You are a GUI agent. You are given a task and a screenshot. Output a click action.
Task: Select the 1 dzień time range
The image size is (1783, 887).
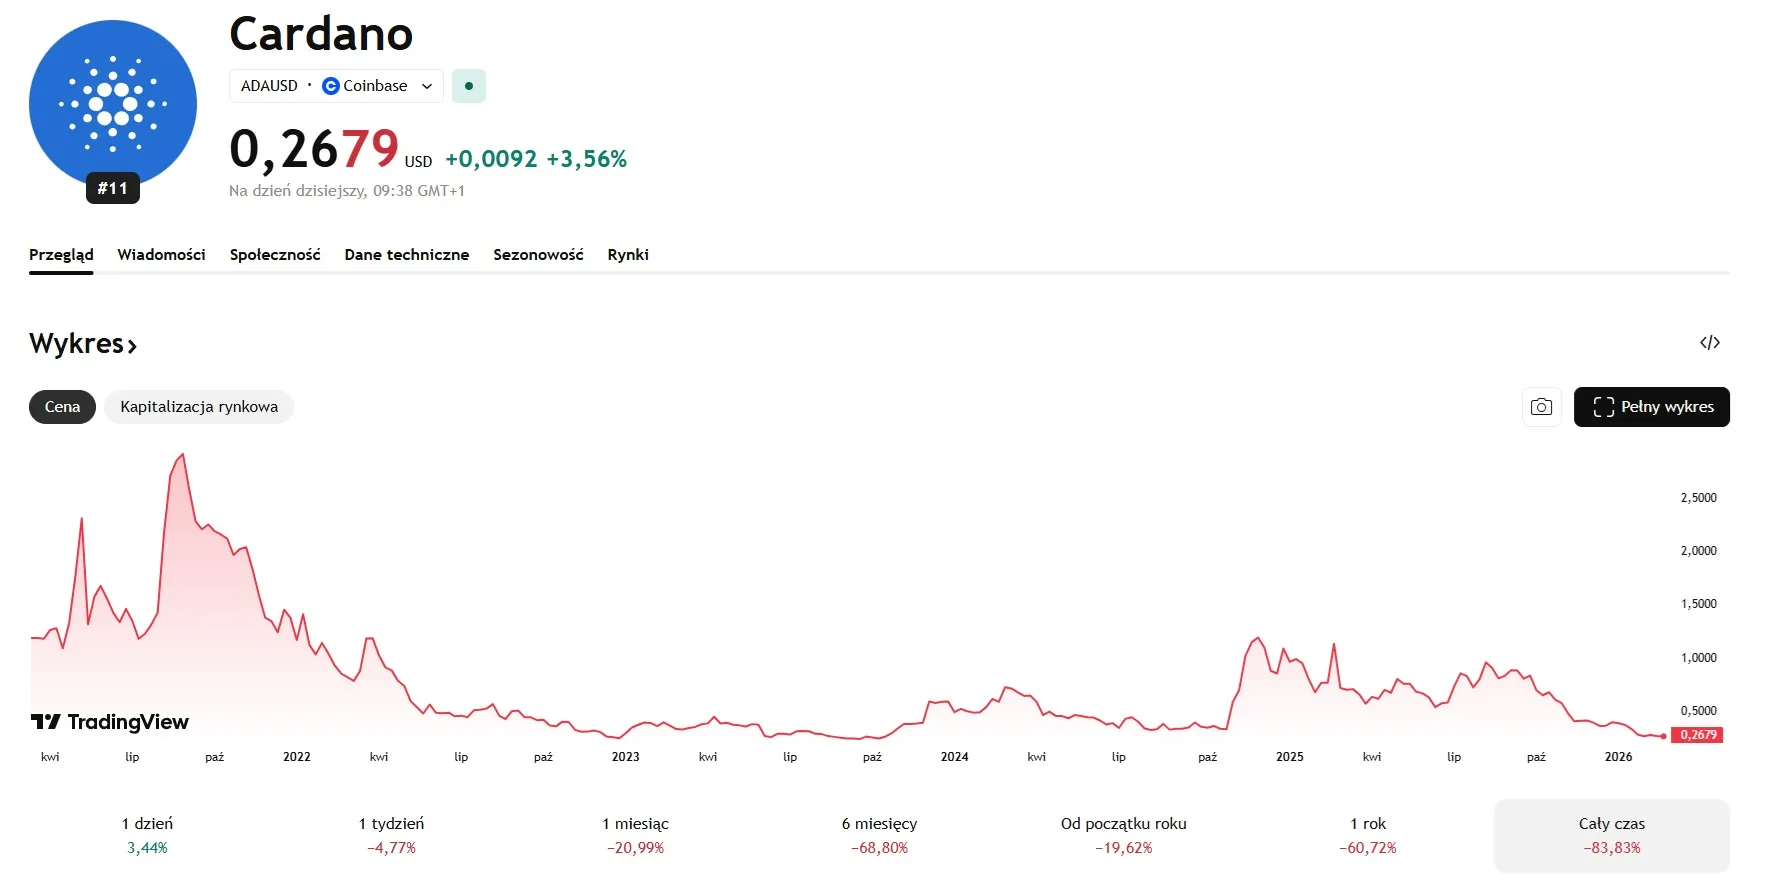click(x=147, y=835)
